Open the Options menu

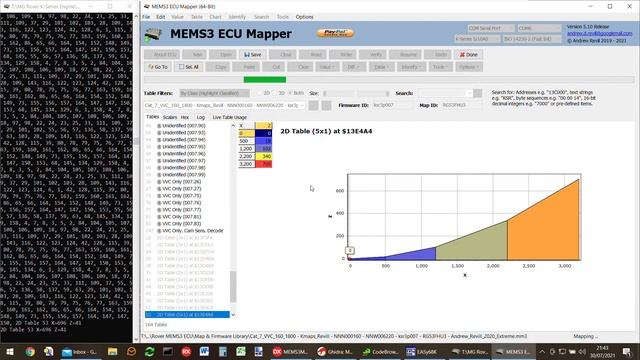[304, 17]
